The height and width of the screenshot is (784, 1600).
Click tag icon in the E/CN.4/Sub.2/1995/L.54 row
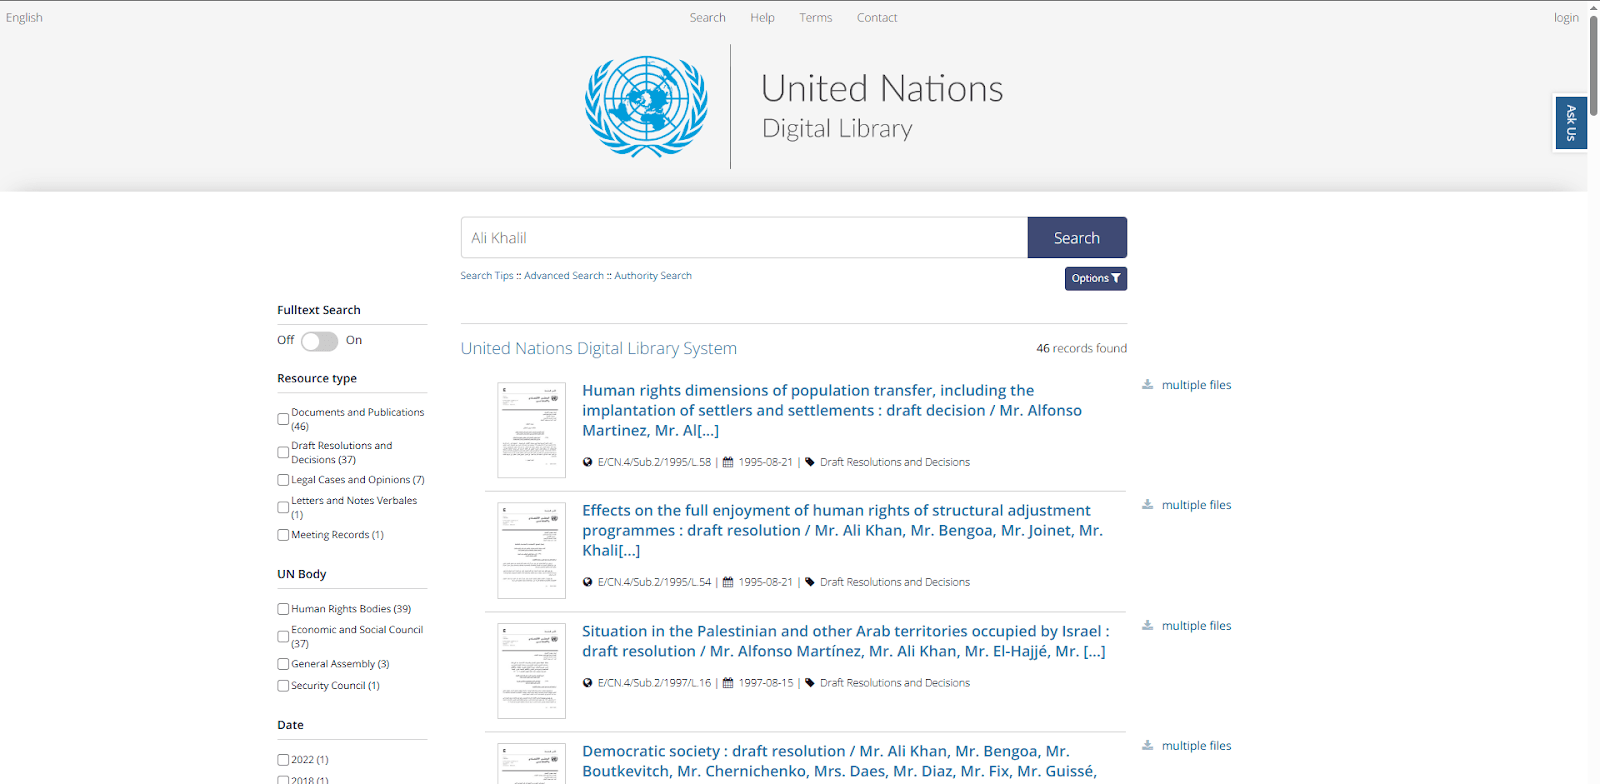810,582
